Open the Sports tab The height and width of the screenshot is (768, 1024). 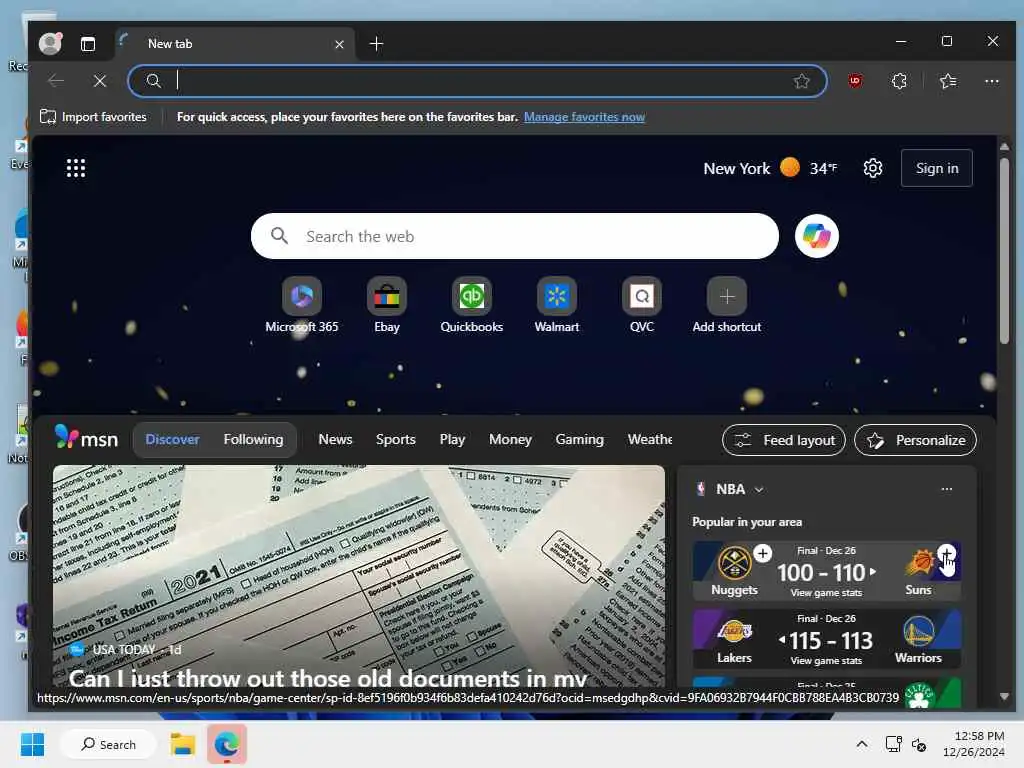(x=396, y=440)
